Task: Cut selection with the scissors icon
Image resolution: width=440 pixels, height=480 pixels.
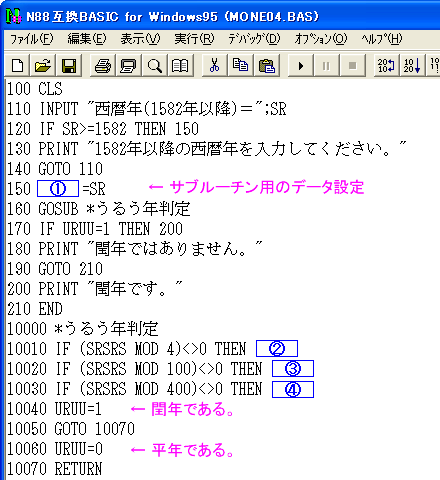Action: coord(214,66)
